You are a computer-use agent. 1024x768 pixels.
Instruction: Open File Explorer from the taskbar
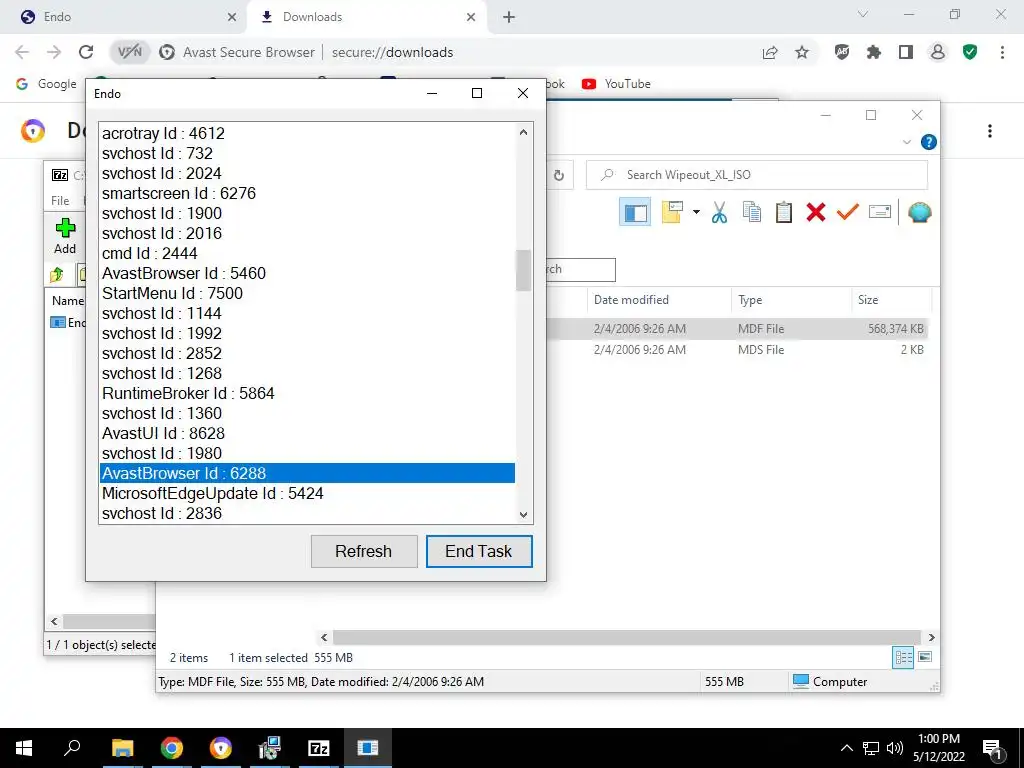tap(122, 748)
